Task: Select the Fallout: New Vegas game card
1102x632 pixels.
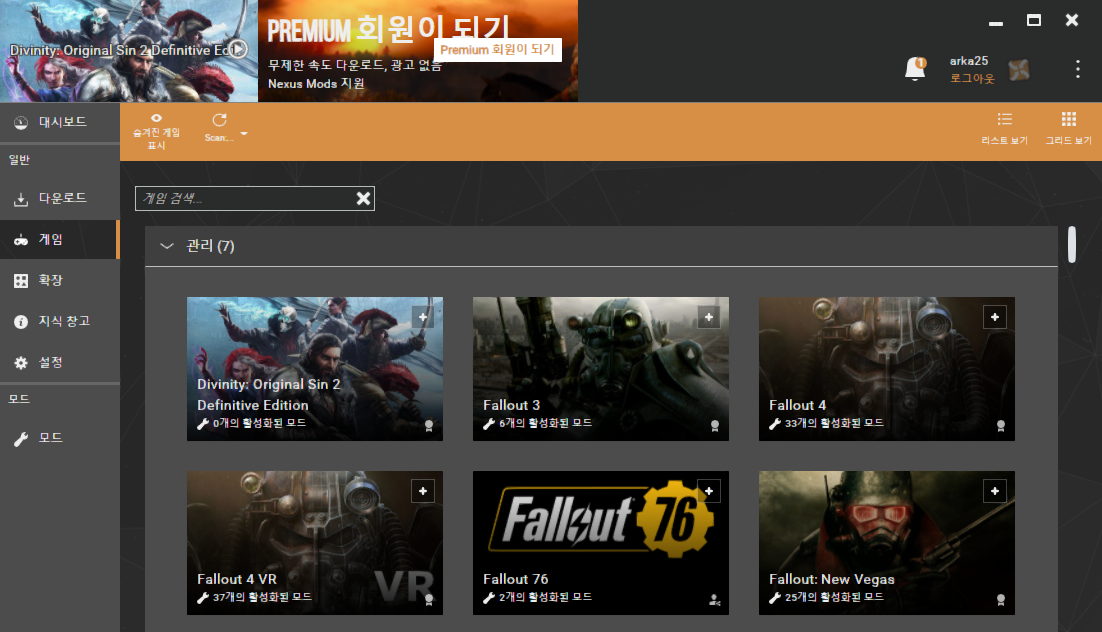Action: pos(887,543)
